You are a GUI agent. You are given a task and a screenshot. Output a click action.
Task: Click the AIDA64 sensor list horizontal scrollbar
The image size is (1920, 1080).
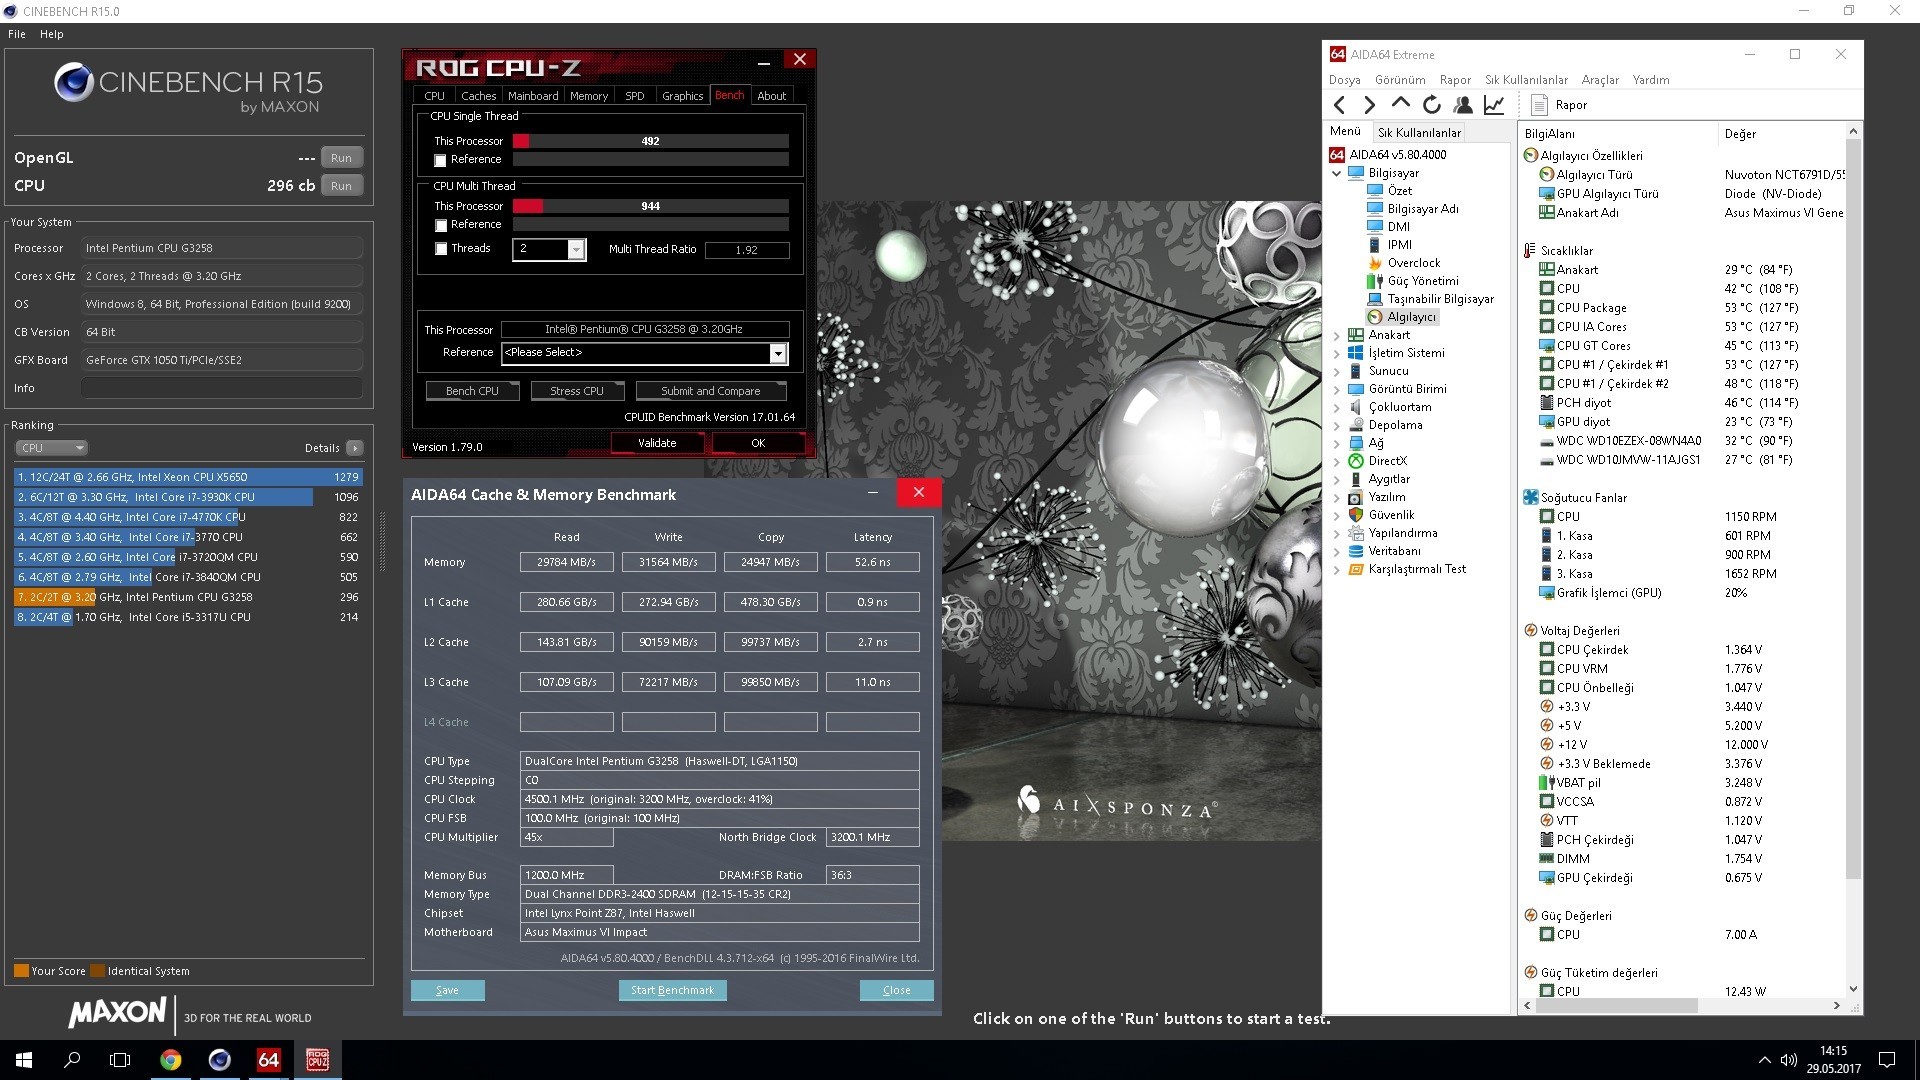click(x=1617, y=1006)
